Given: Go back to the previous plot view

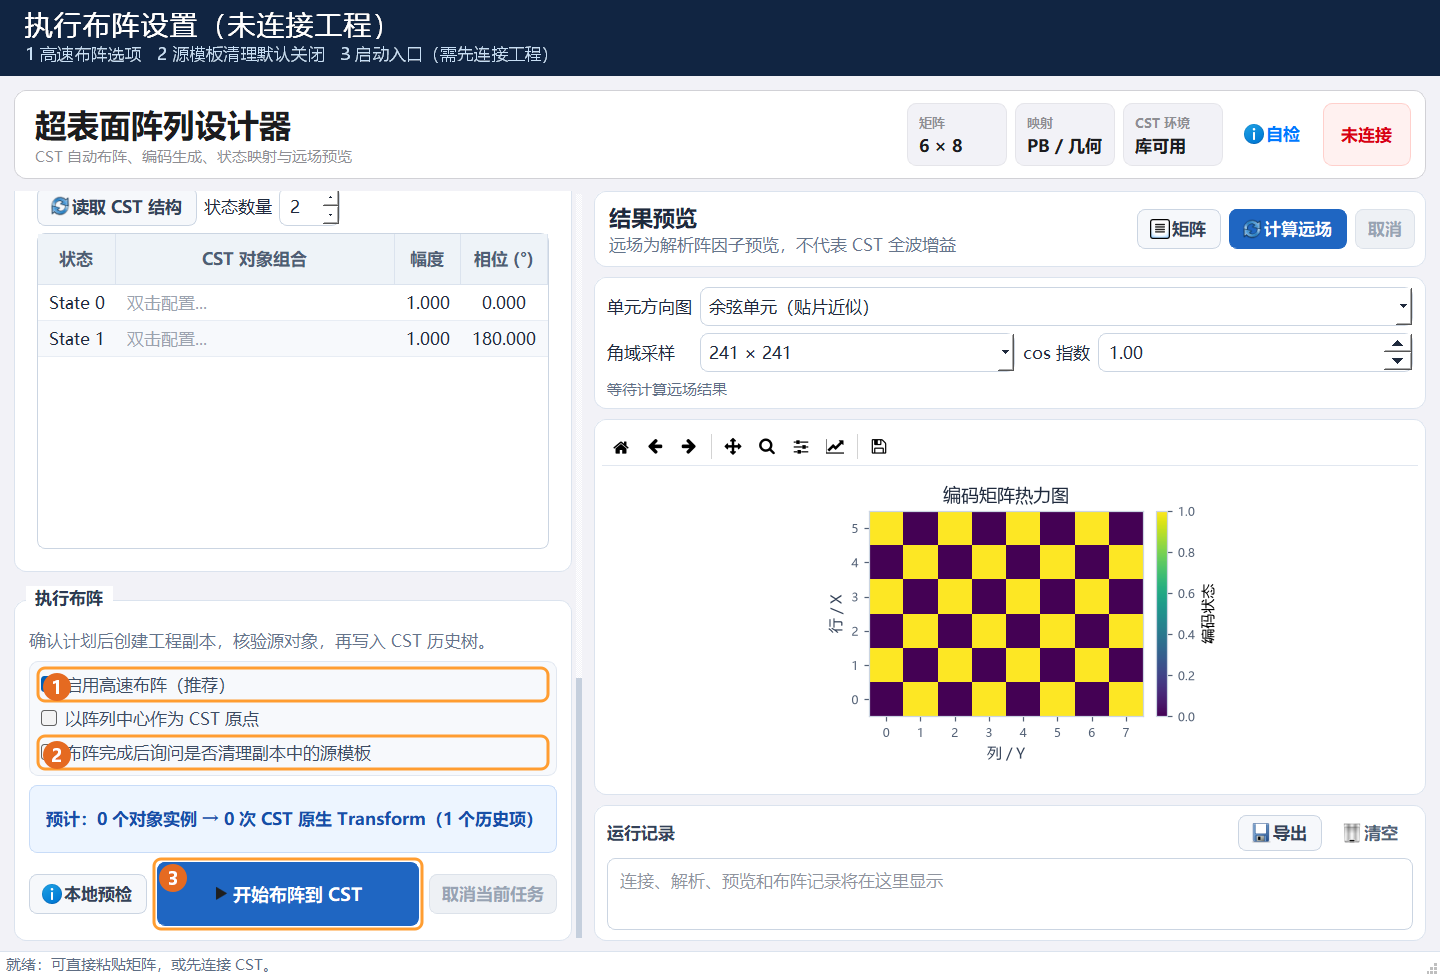Looking at the screenshot, I should 655,447.
